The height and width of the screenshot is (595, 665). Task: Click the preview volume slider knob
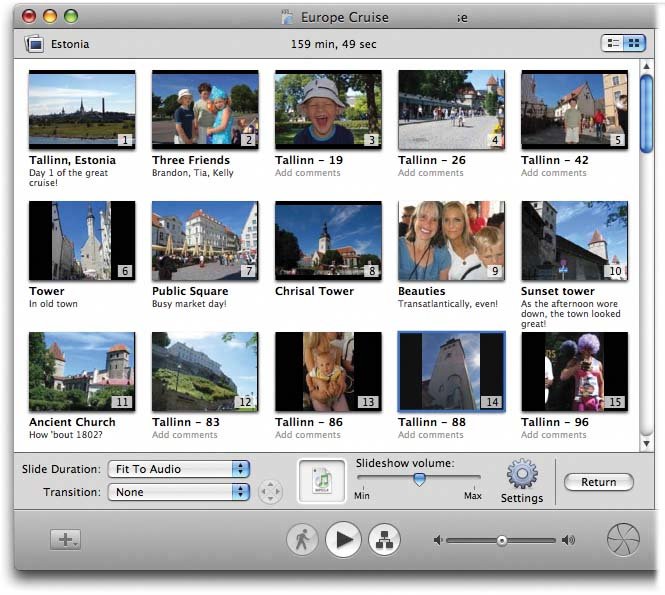pyautogui.click(x=502, y=541)
